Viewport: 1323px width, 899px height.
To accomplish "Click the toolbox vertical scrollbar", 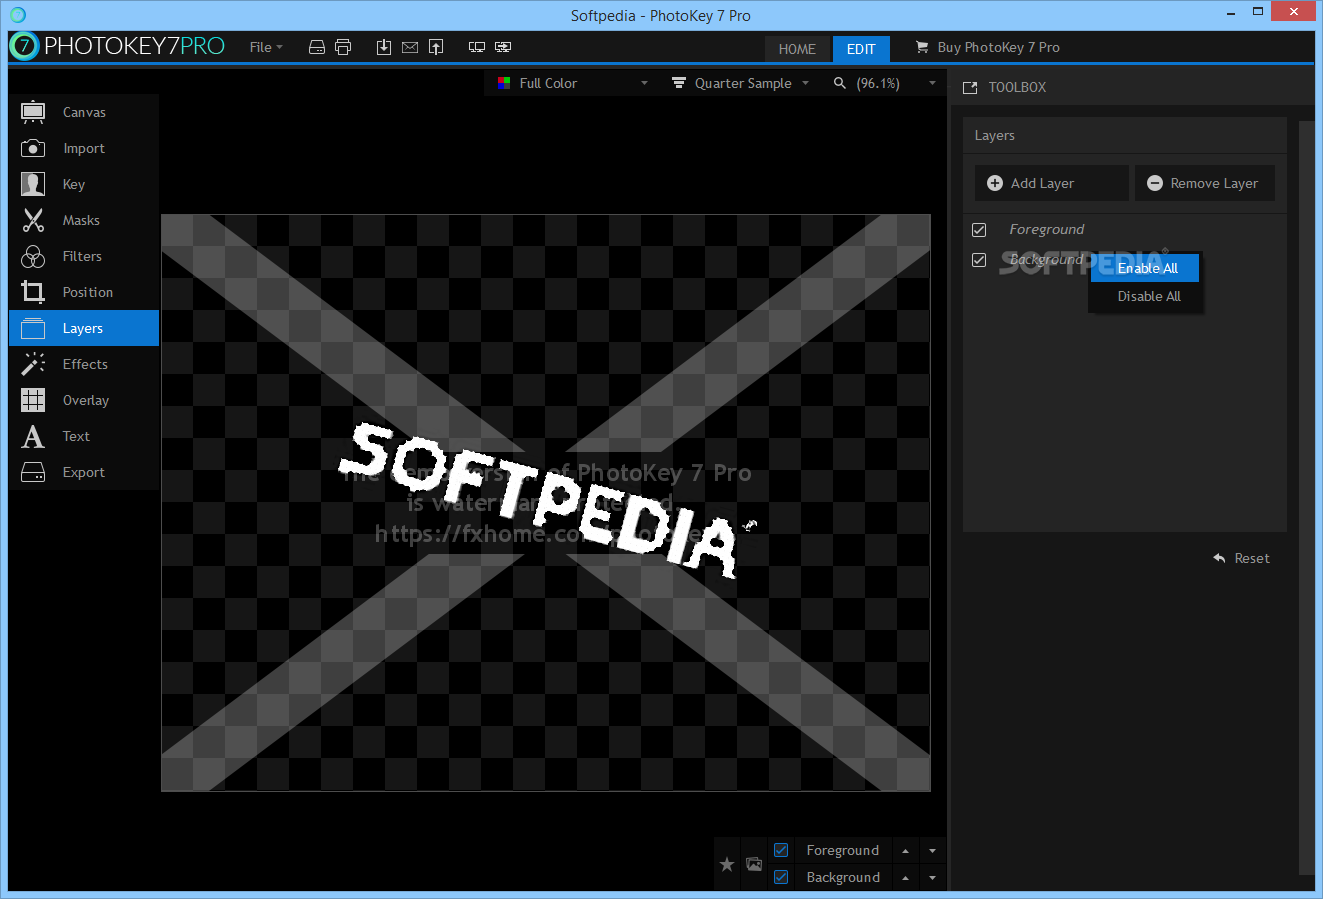I will (1305, 497).
